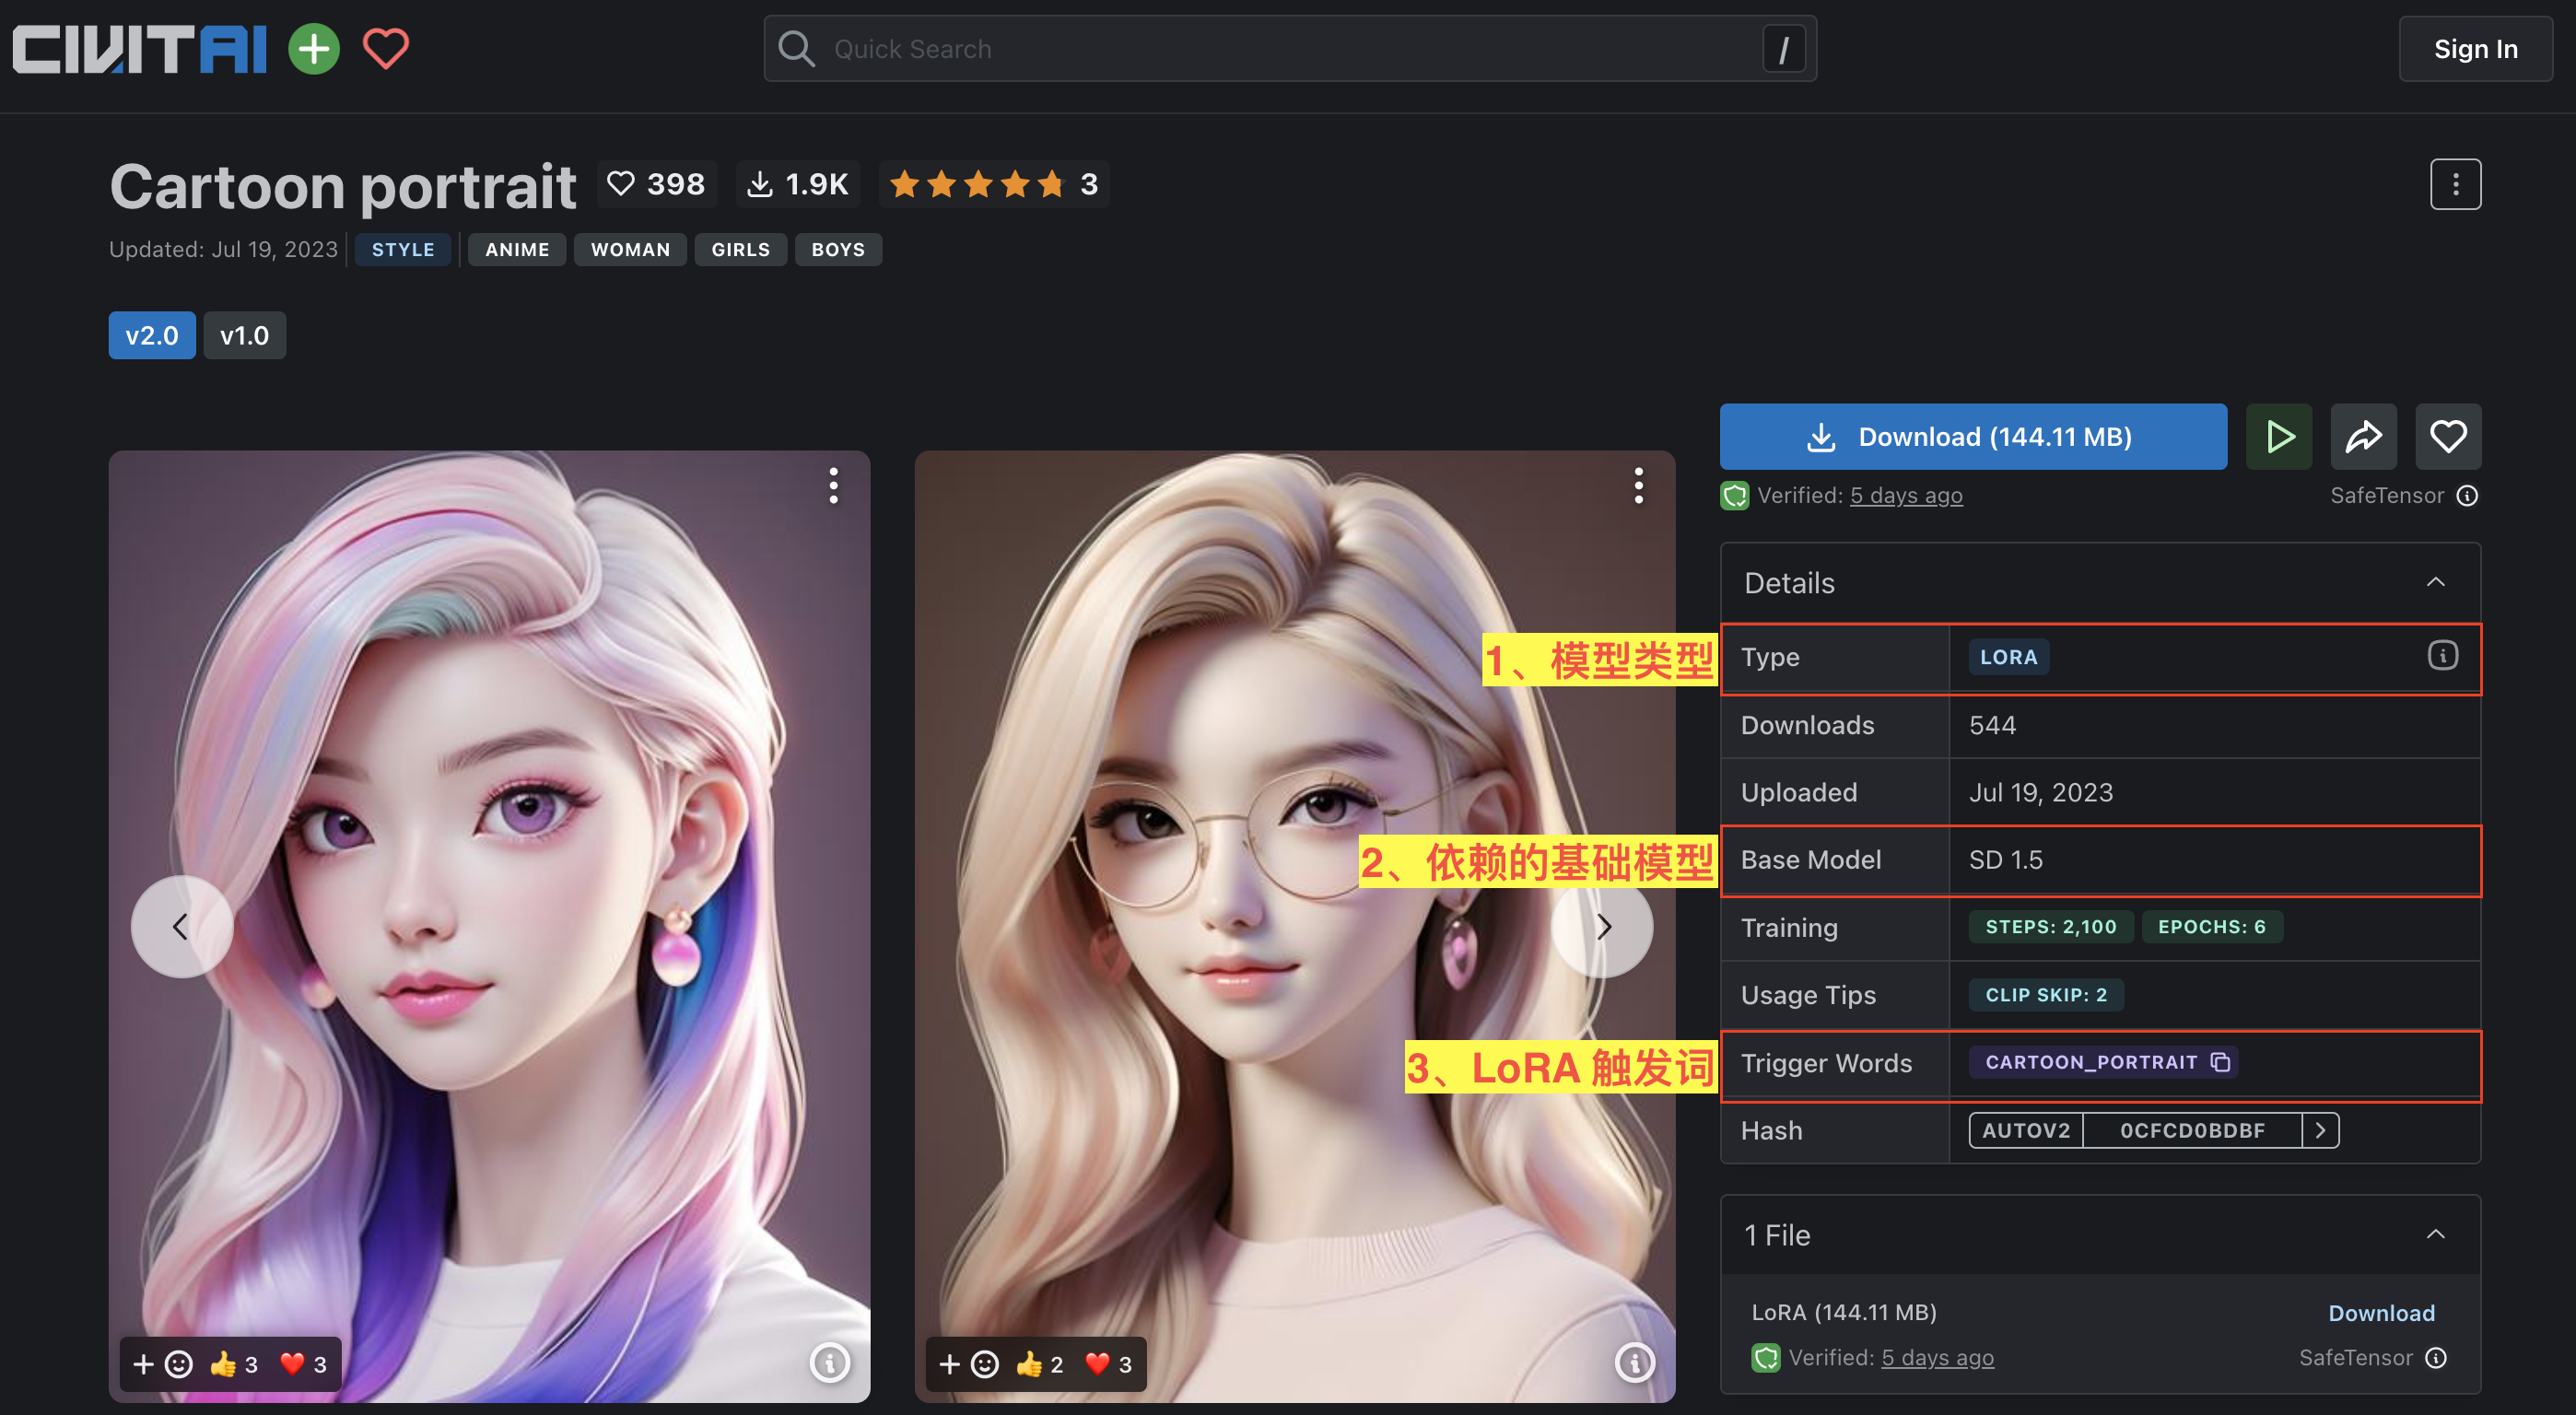The width and height of the screenshot is (2576, 1415).
Task: Open the LORA type info icon
Action: pos(2442,656)
